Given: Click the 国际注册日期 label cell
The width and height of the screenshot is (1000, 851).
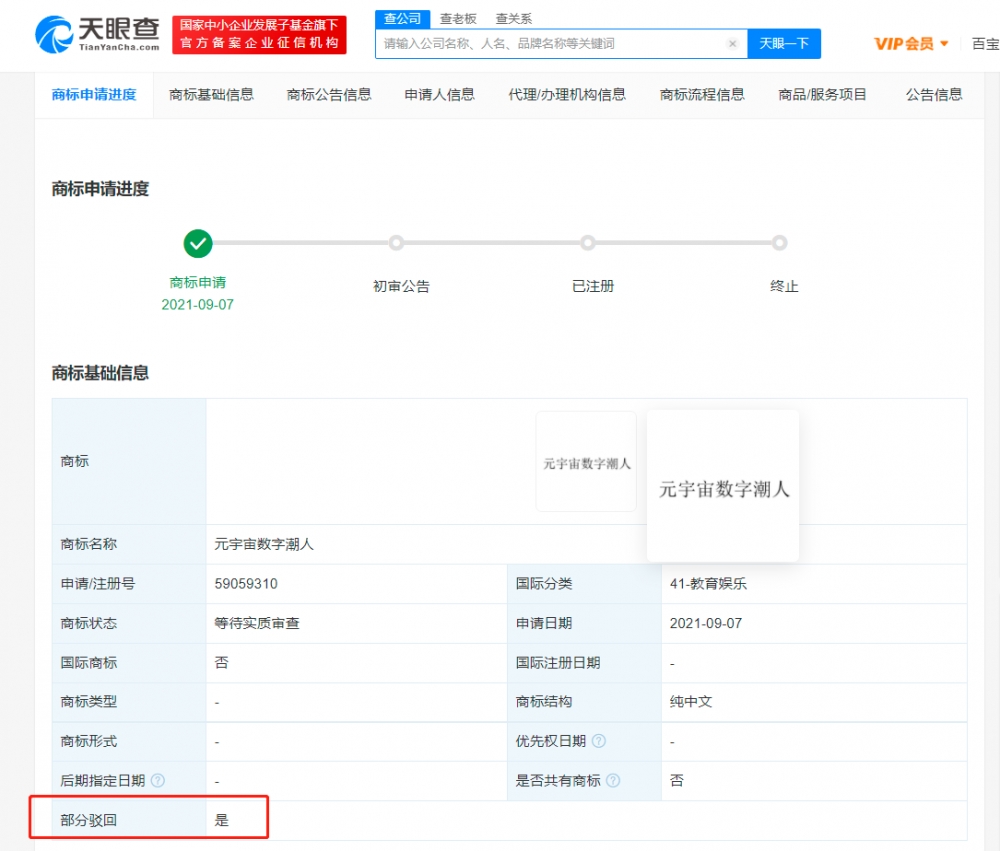Looking at the screenshot, I should click(584, 663).
